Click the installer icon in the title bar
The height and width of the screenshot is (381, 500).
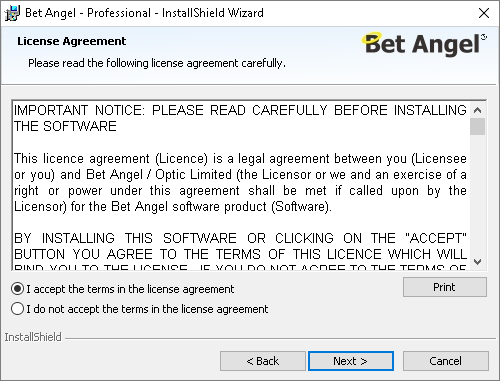[x=12, y=13]
